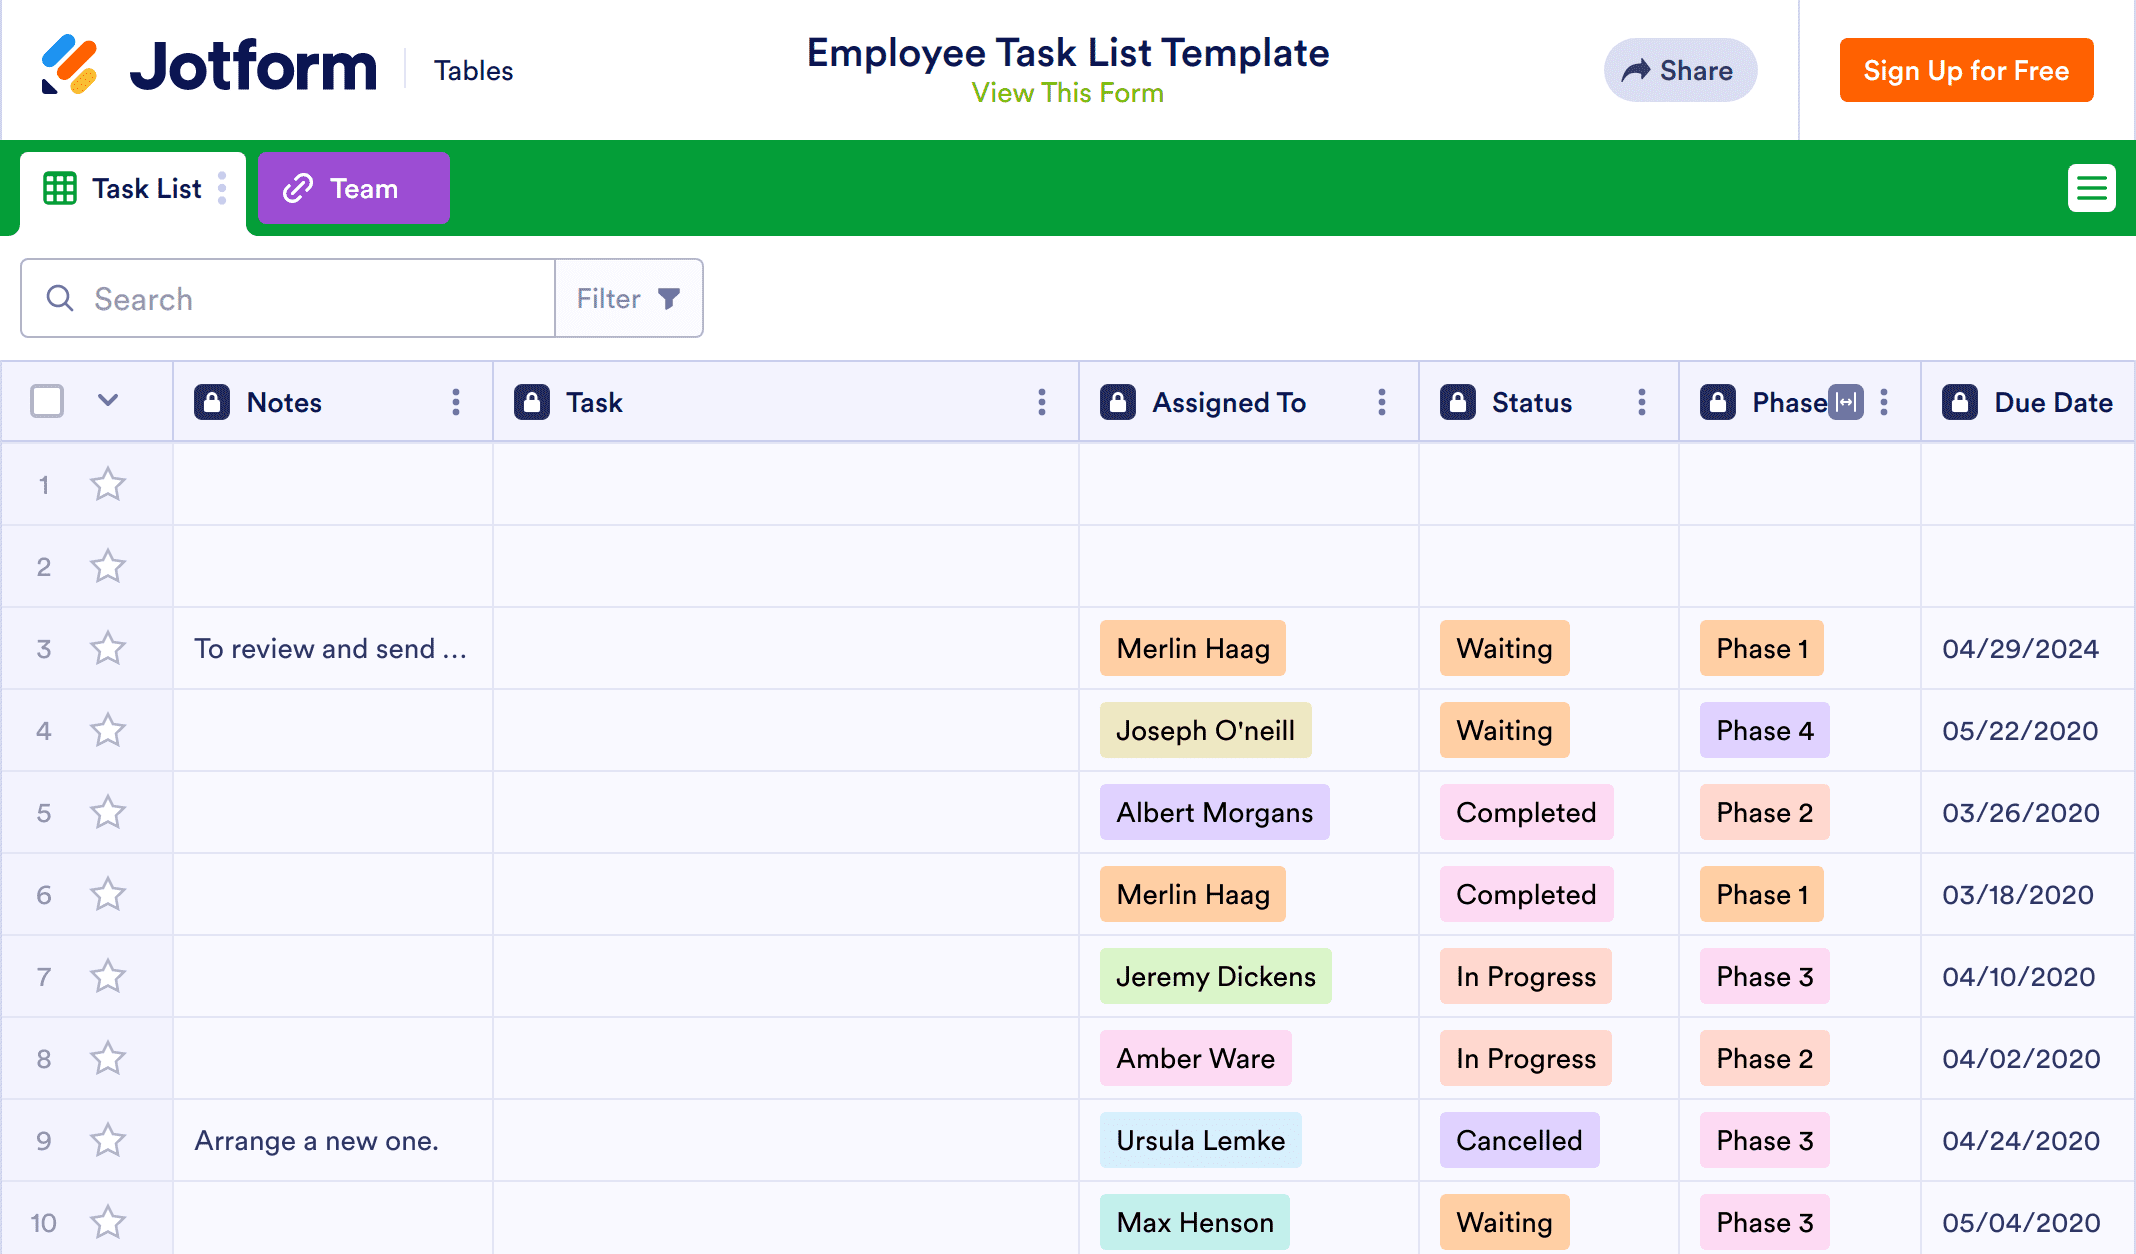Tick the select-all rows checkbox
Image resolution: width=2136 pixels, height=1254 pixels.
[47, 401]
